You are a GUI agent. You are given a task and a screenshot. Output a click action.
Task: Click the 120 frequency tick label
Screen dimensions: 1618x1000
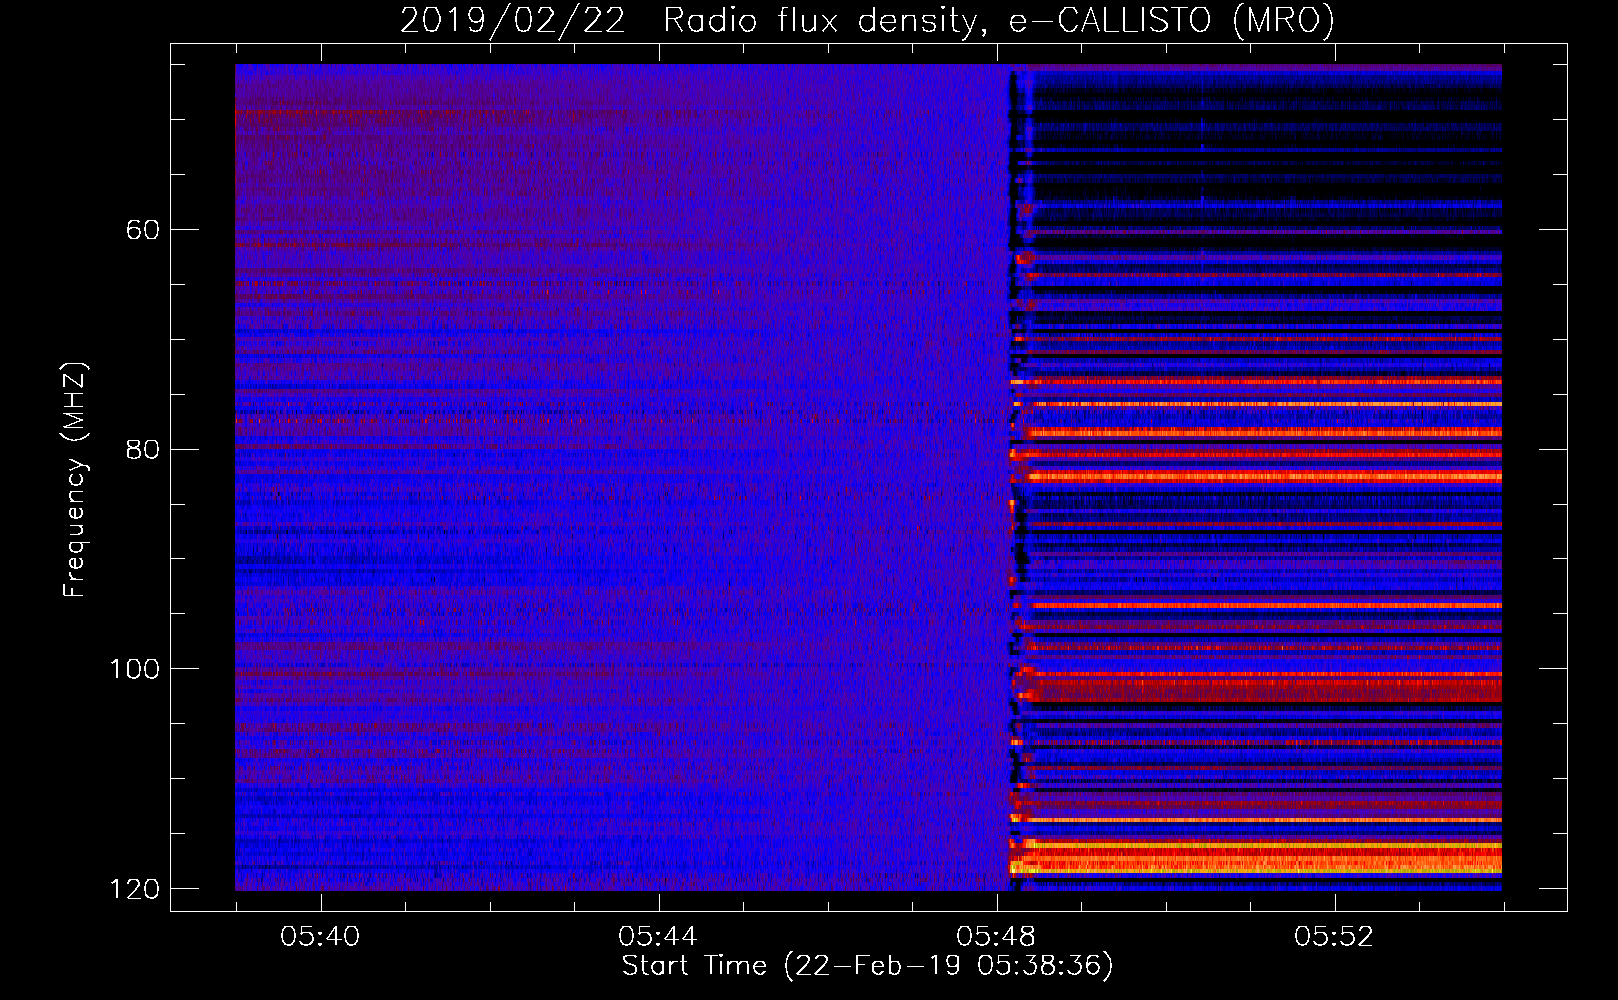tap(134, 889)
